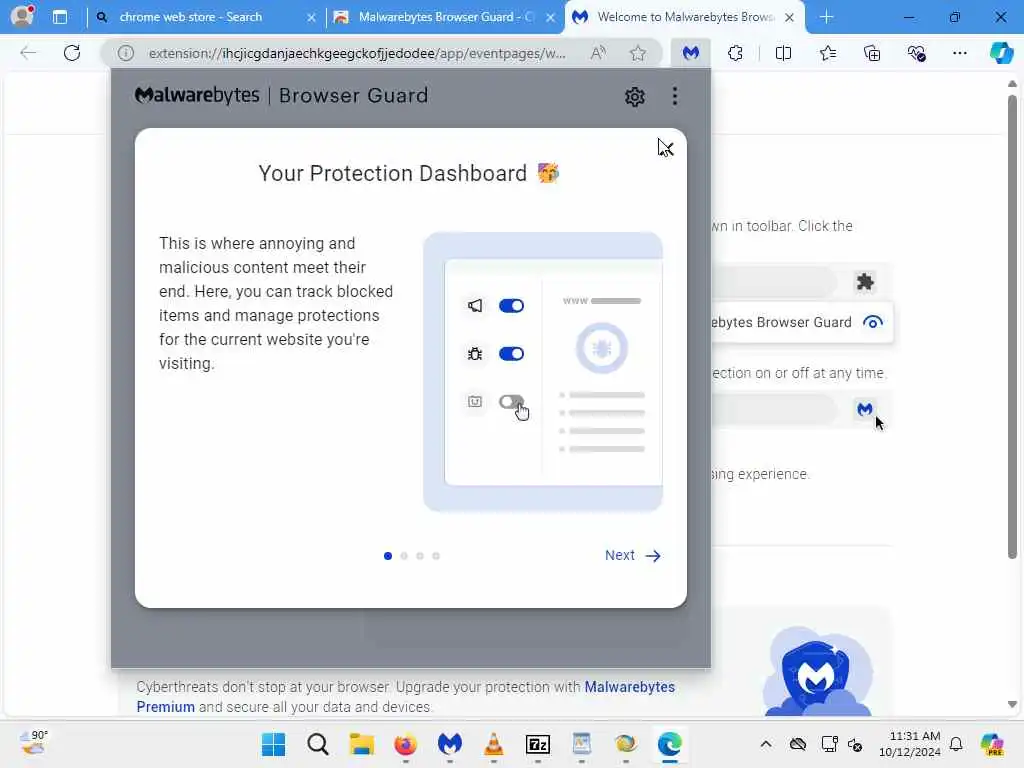Close the Welcome to Malwarebytes tab

click(790, 18)
